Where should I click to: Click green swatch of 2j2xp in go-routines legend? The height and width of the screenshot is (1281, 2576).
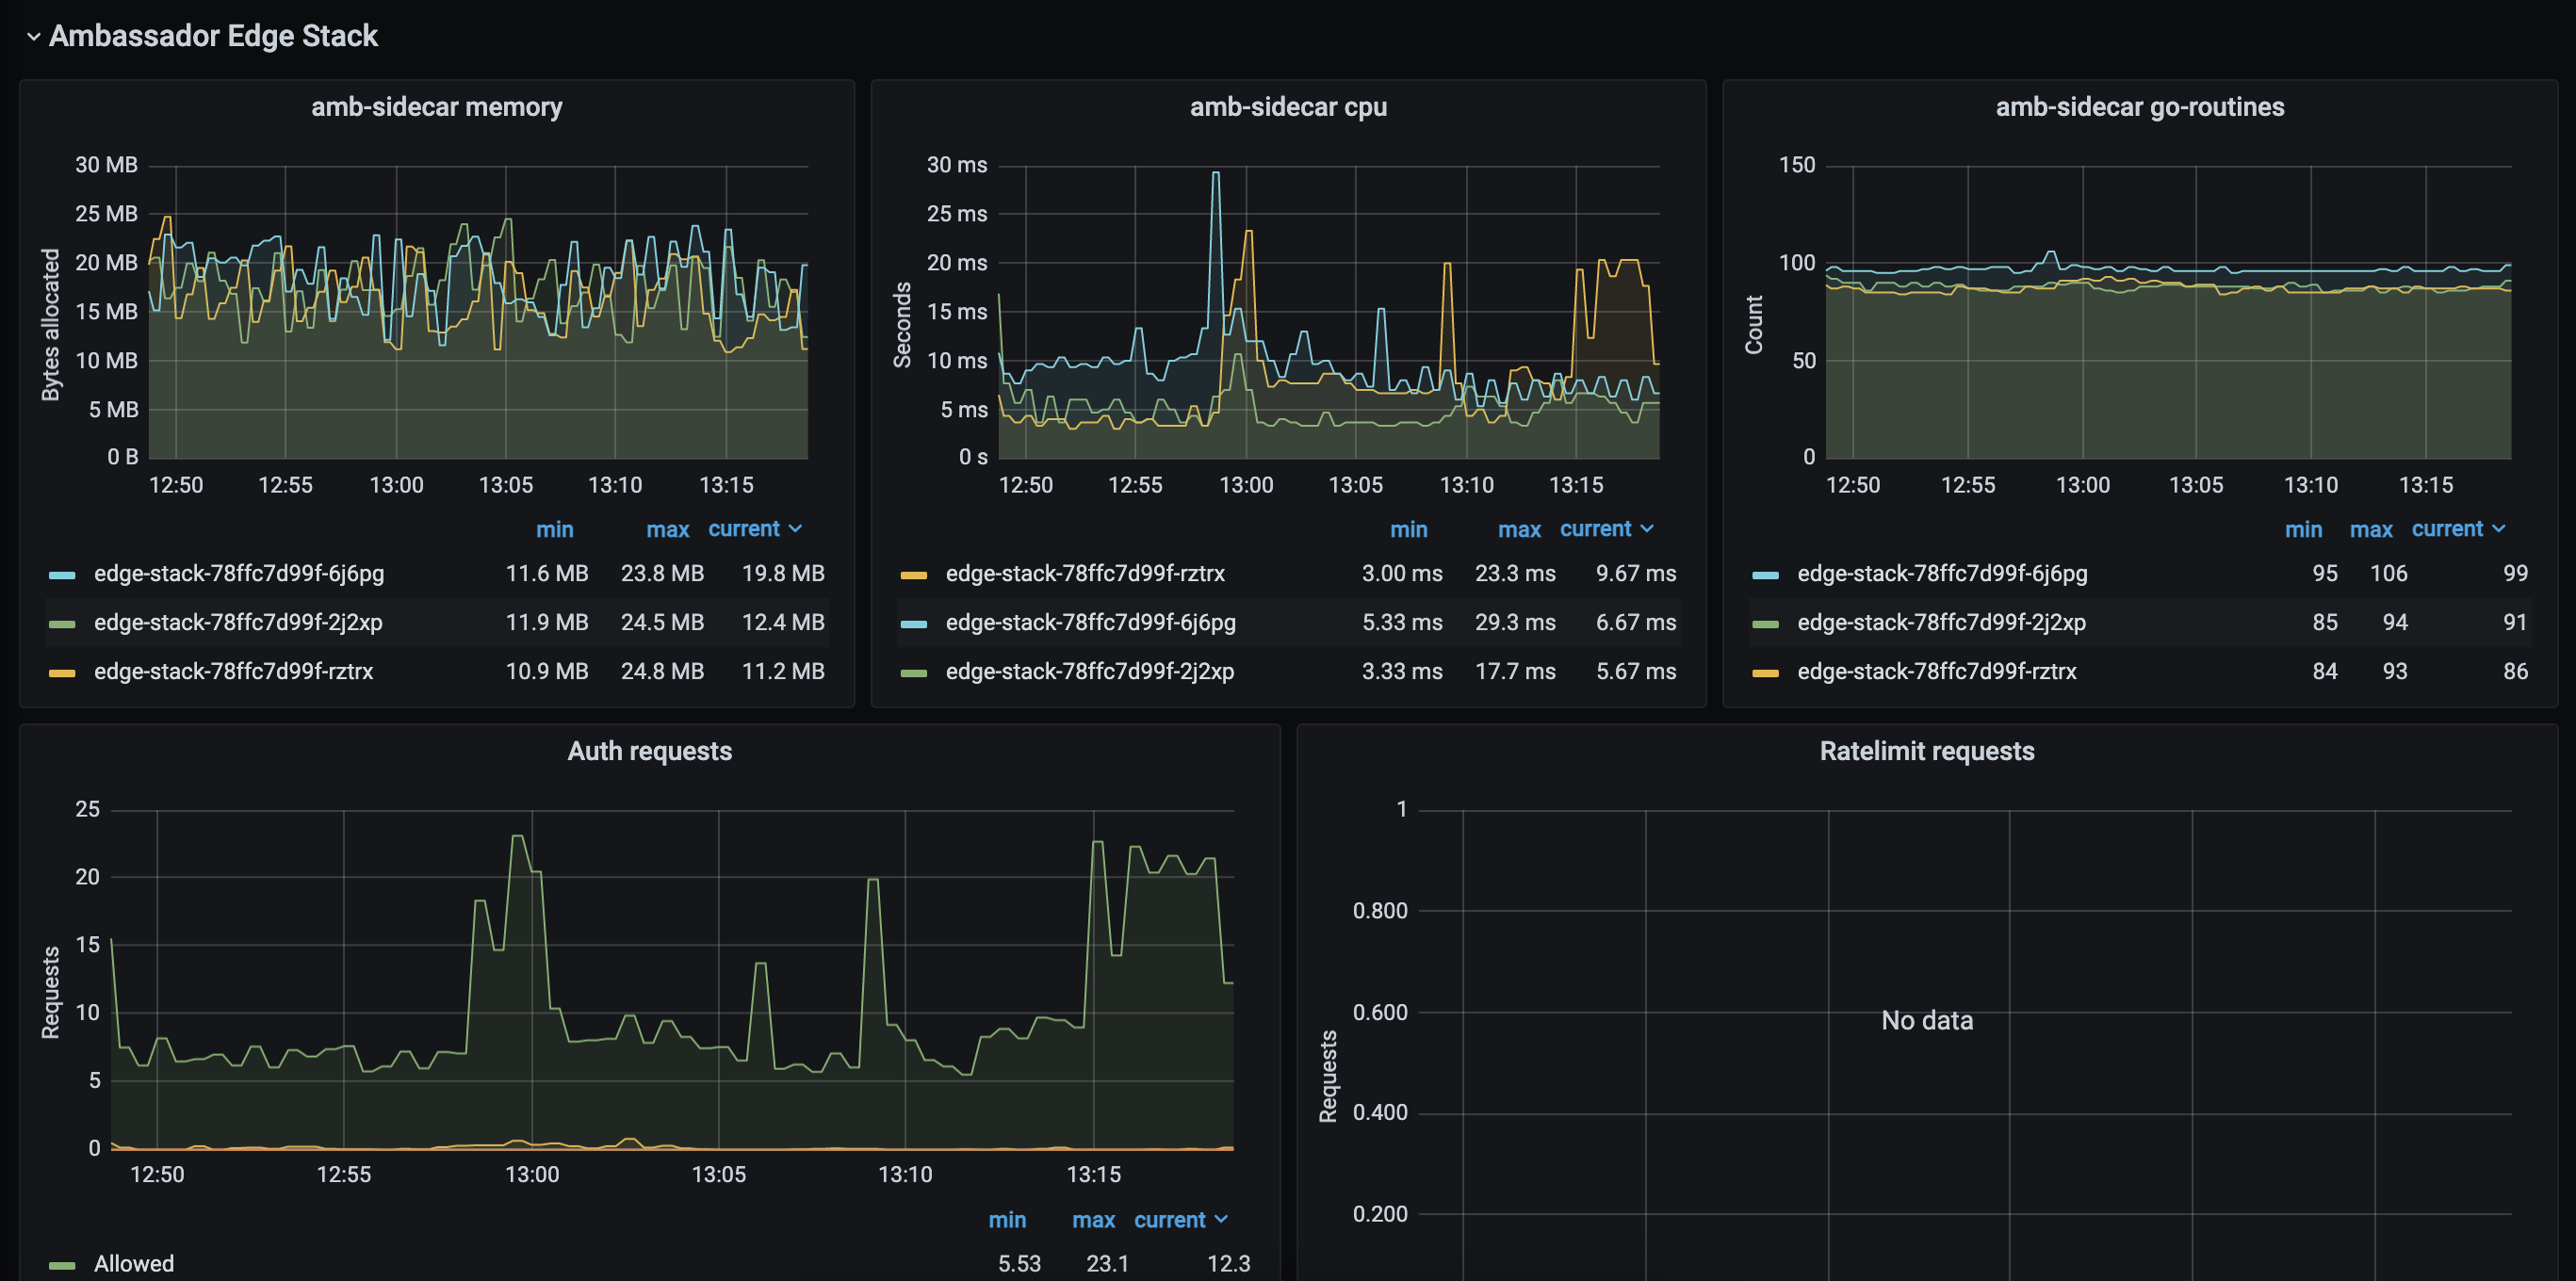1765,624
